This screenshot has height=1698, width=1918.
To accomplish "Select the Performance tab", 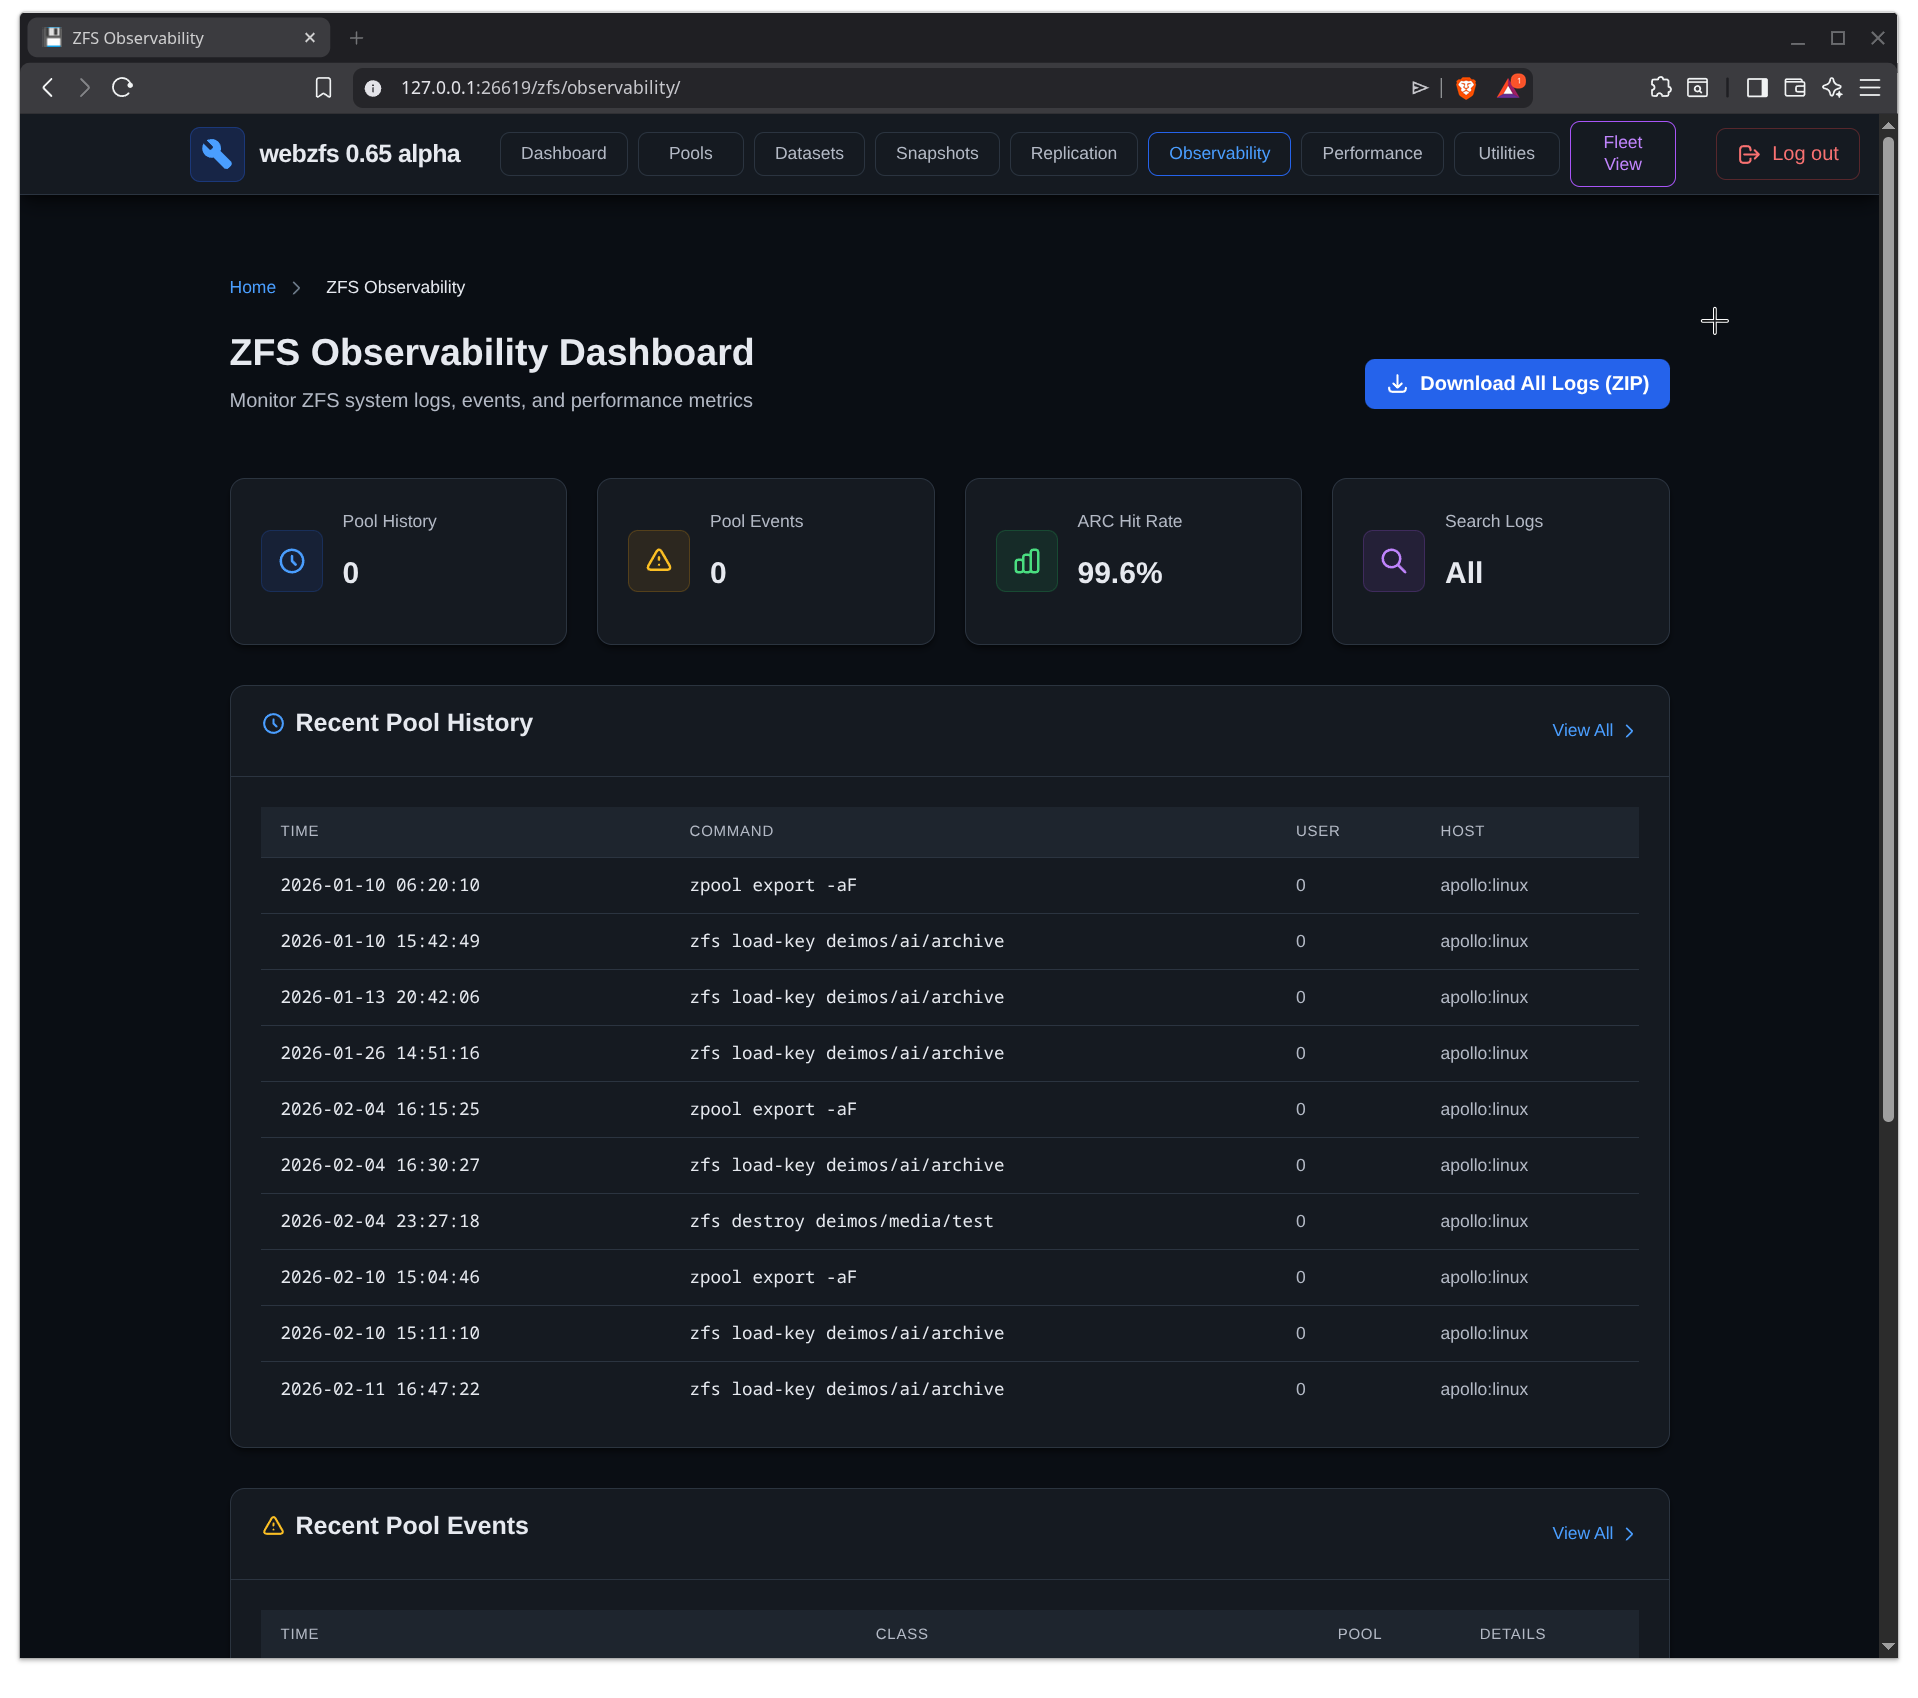I will (x=1371, y=153).
